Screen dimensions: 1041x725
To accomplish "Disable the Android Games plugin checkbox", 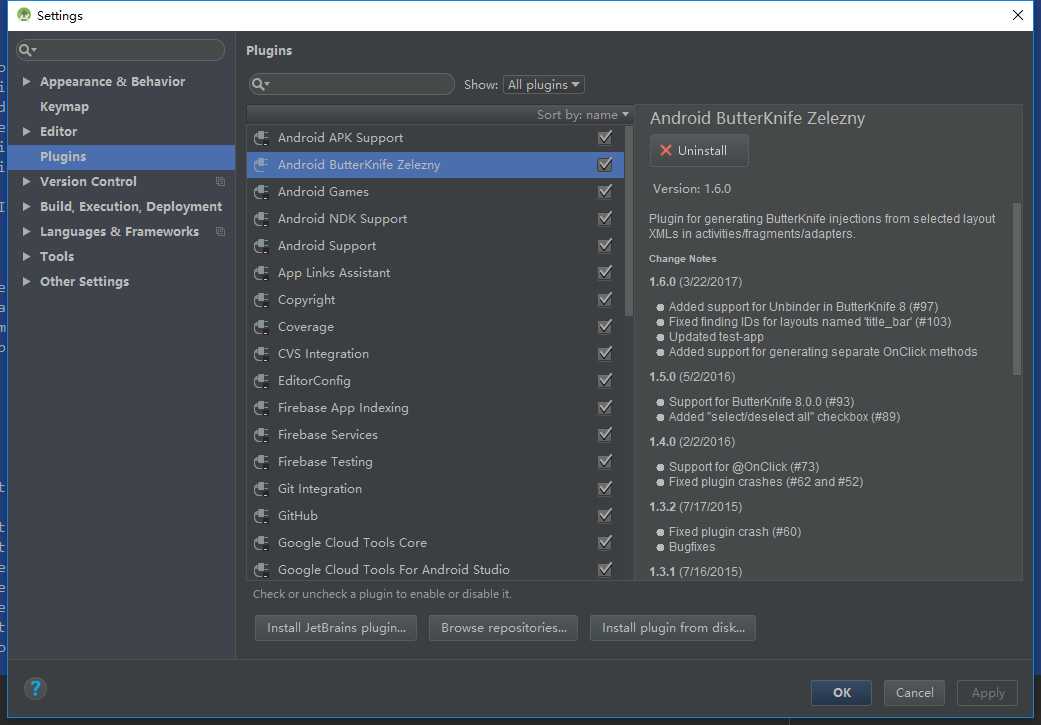I will pyautogui.click(x=605, y=192).
